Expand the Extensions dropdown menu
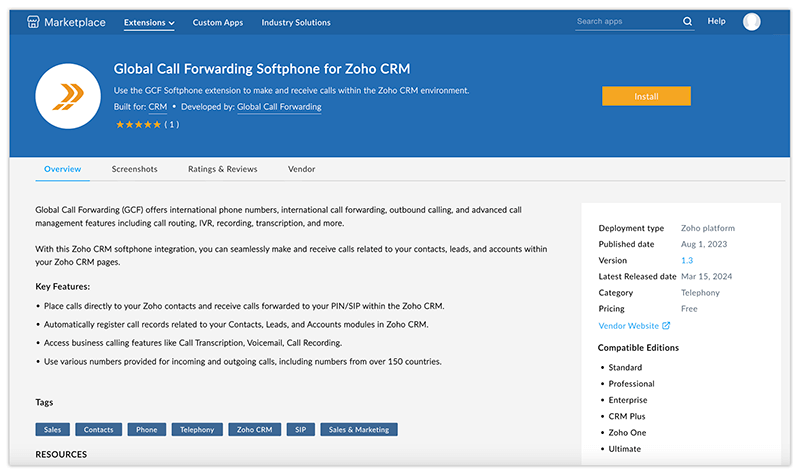Image resolution: width=800 pixels, height=476 pixels. coord(149,22)
